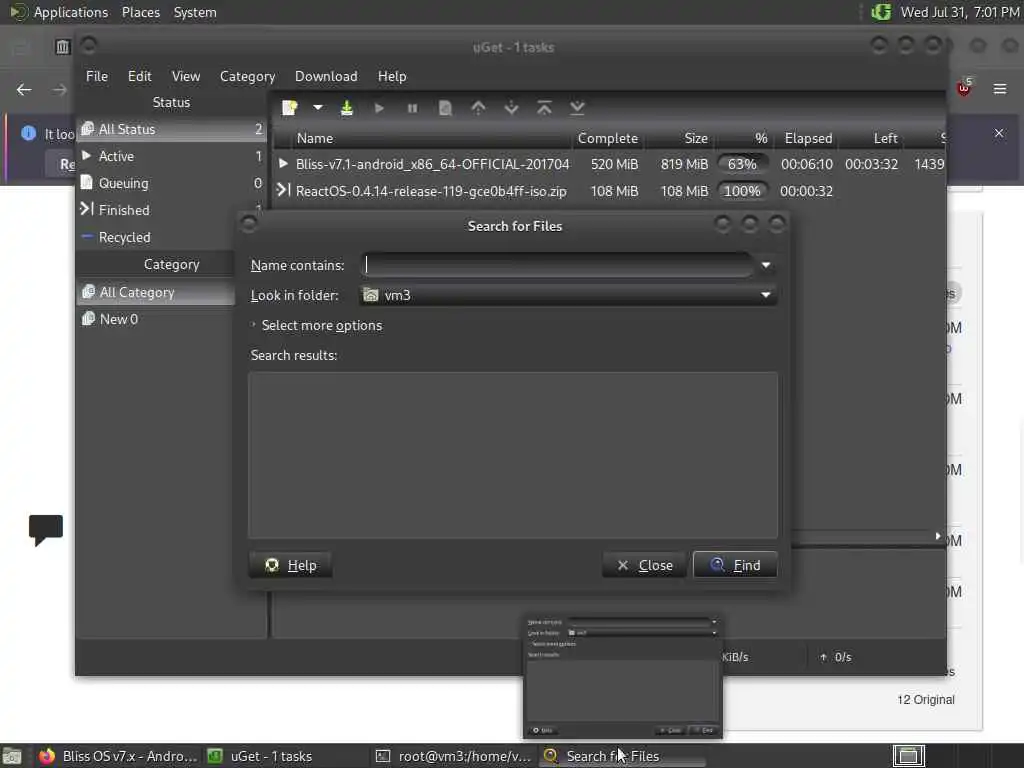Open the Applications menu in top panel
The height and width of the screenshot is (768, 1024).
[59, 12]
